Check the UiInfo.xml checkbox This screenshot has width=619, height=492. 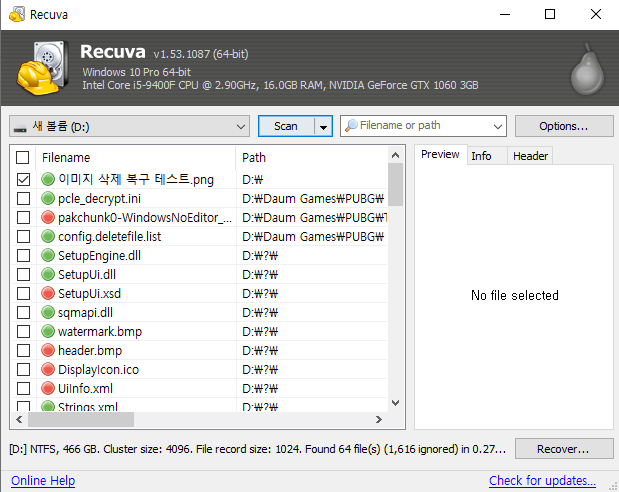[x=23, y=388]
